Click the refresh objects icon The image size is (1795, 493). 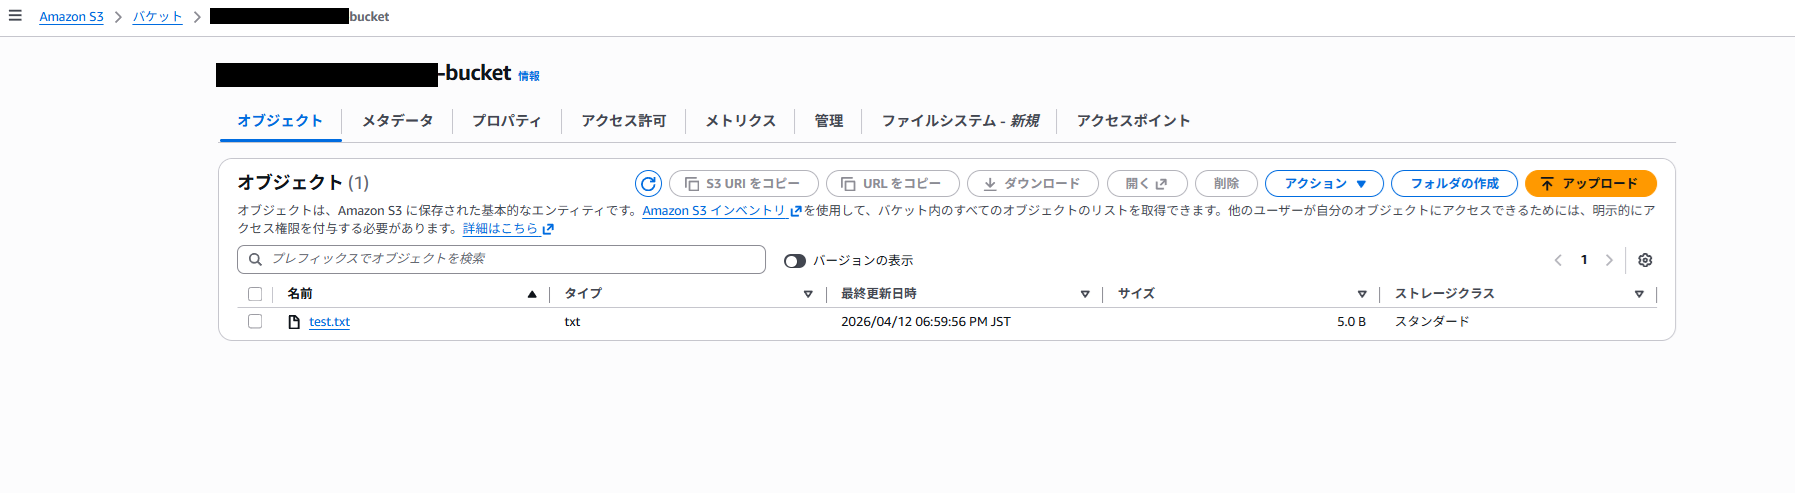pos(648,184)
